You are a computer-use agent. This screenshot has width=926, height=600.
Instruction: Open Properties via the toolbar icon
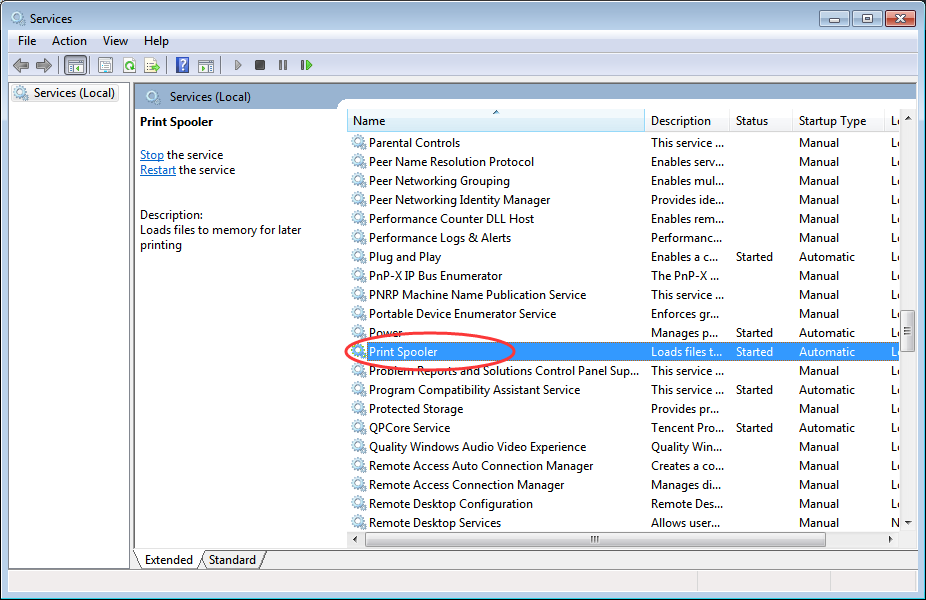[105, 65]
